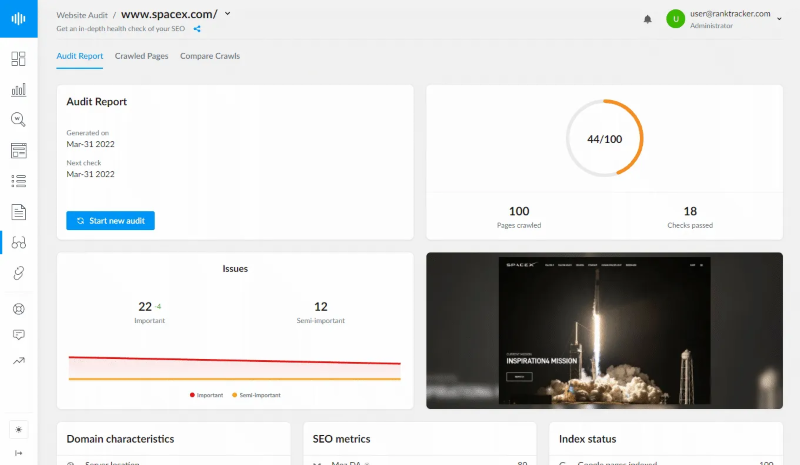
Task: Click the share icon next to subtitle
Action: [x=197, y=29]
